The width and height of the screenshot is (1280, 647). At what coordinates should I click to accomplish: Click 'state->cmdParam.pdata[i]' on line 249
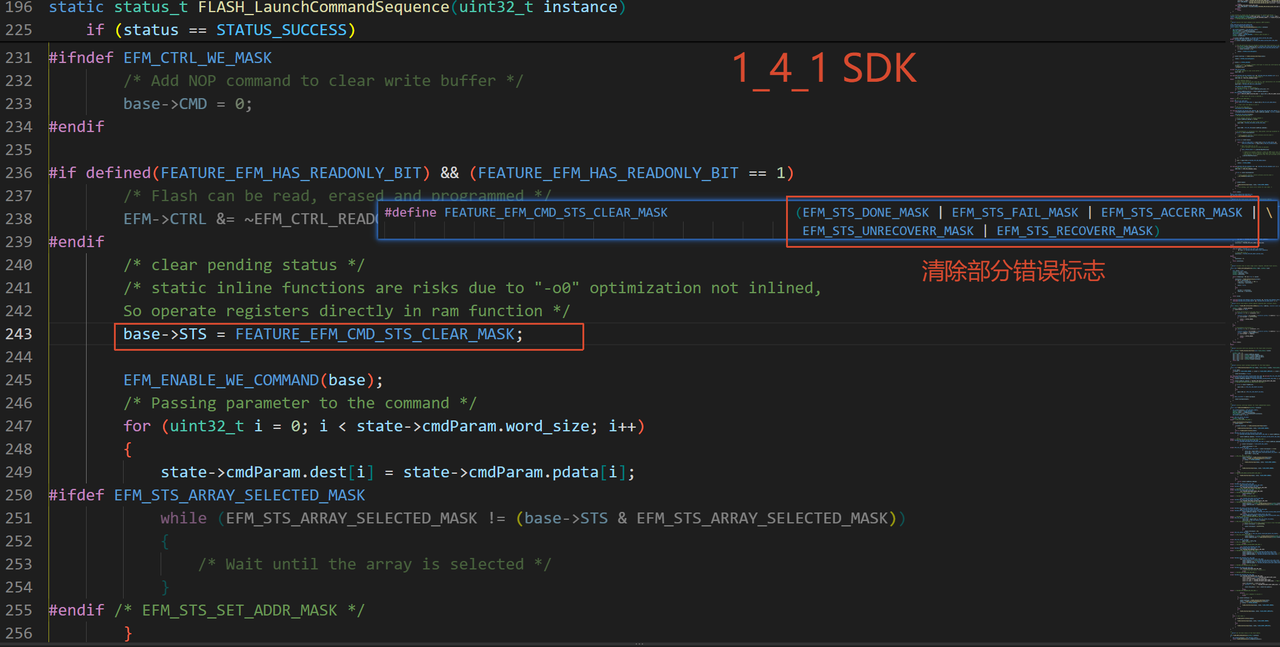pyautogui.click(x=515, y=472)
